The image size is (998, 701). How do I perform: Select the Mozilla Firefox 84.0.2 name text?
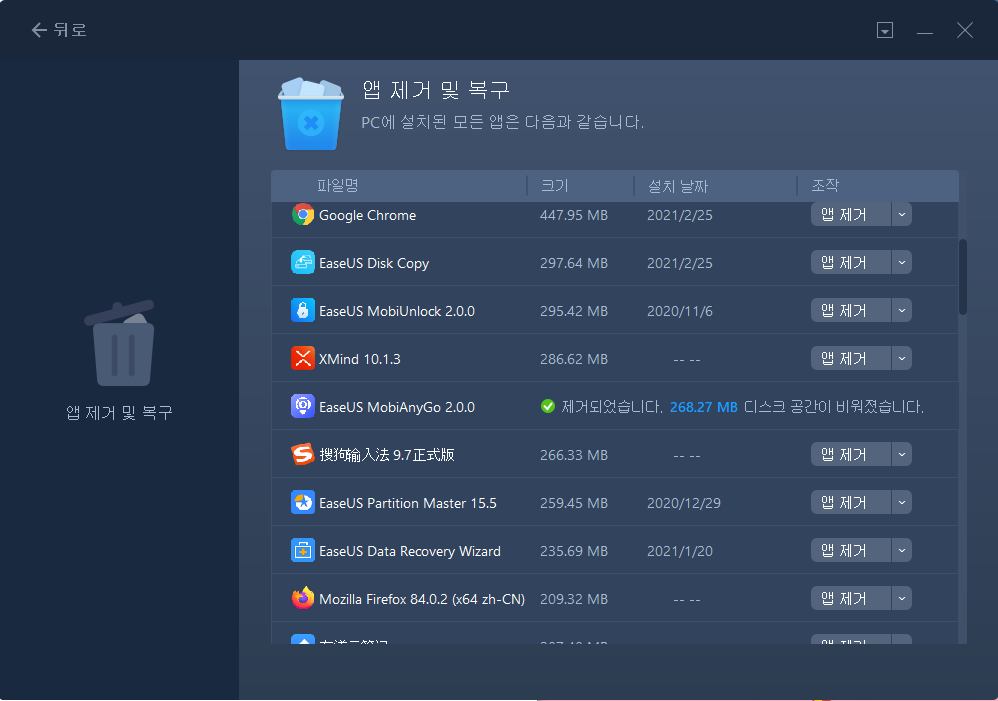[421, 599]
